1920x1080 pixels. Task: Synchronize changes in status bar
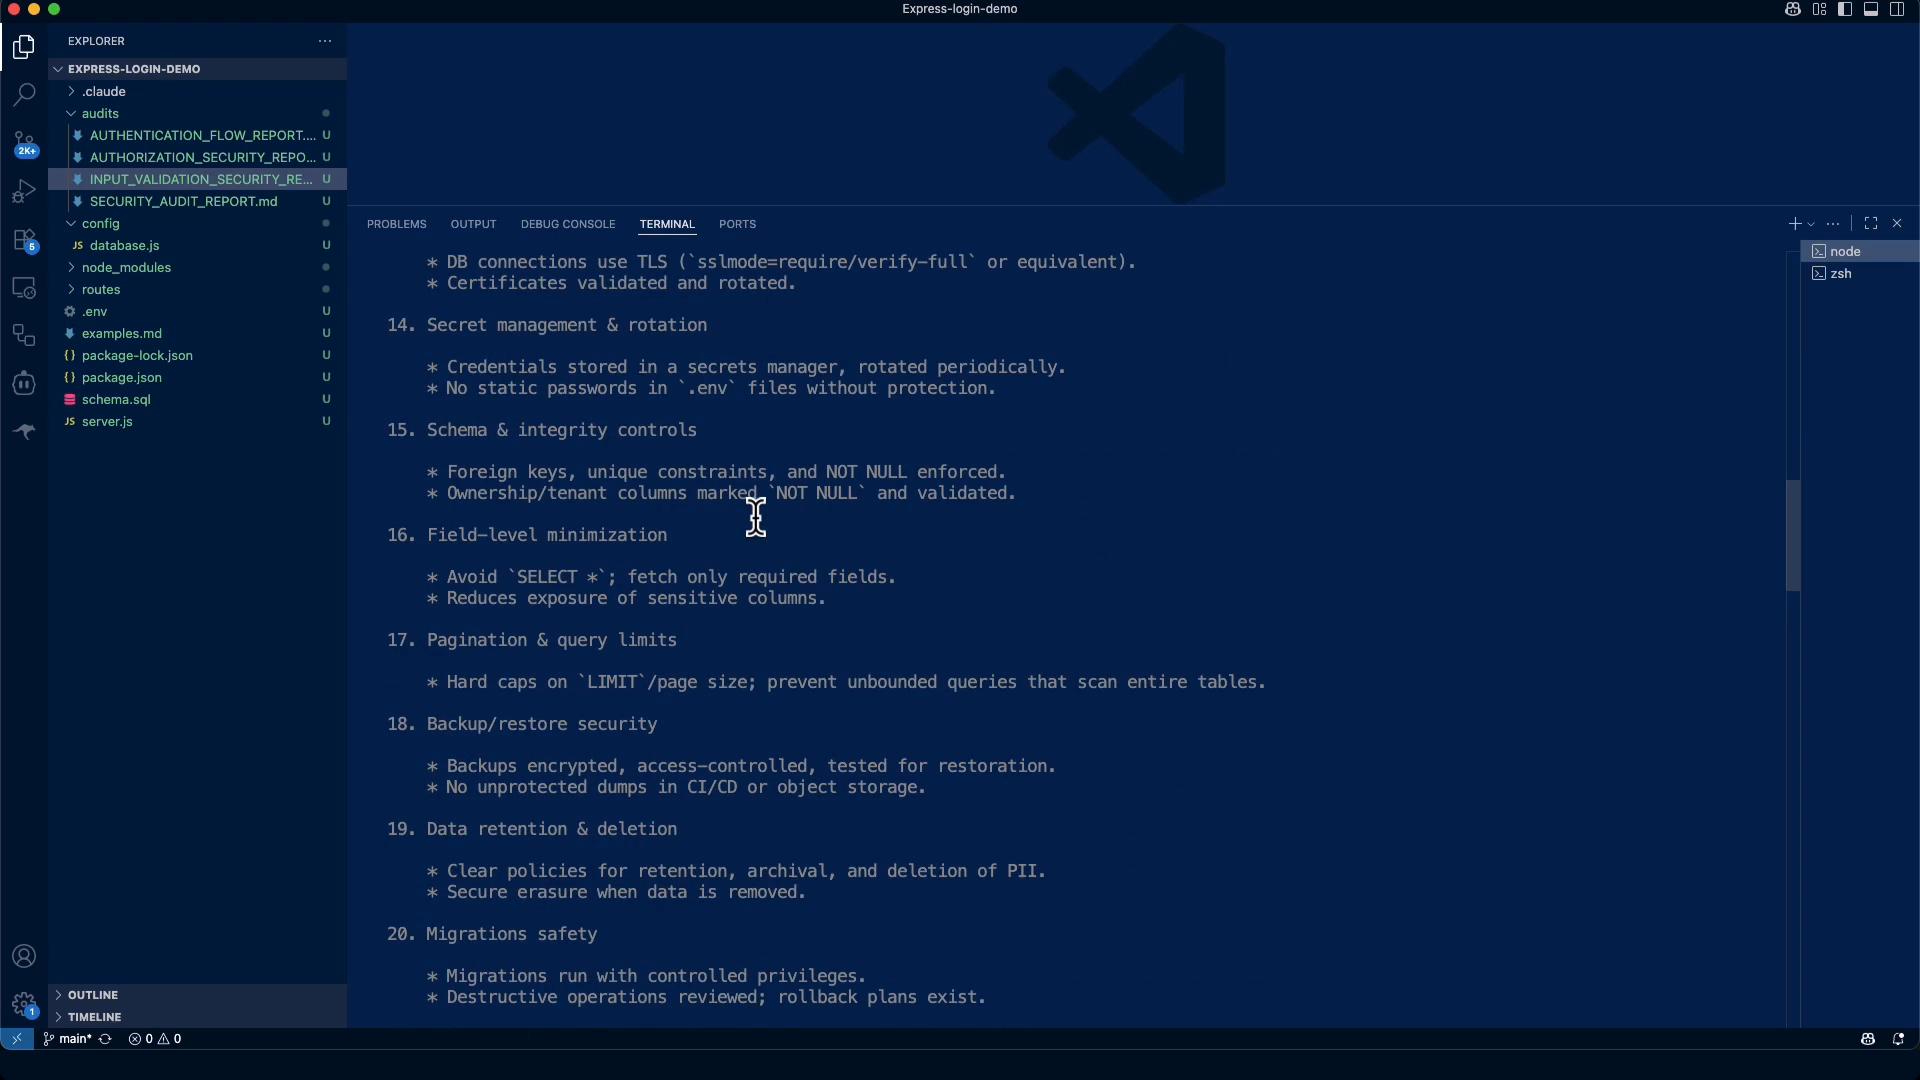[x=105, y=1039]
